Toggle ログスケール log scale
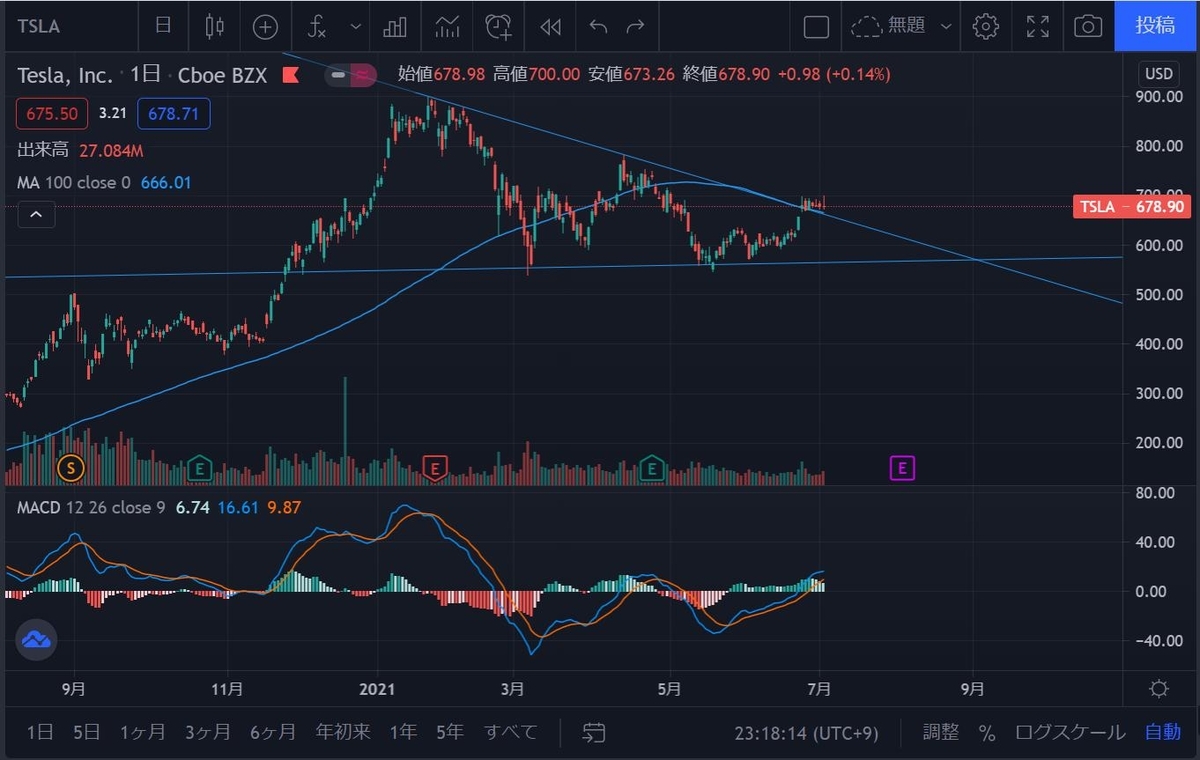Viewport: 1200px width, 760px height. point(1070,732)
